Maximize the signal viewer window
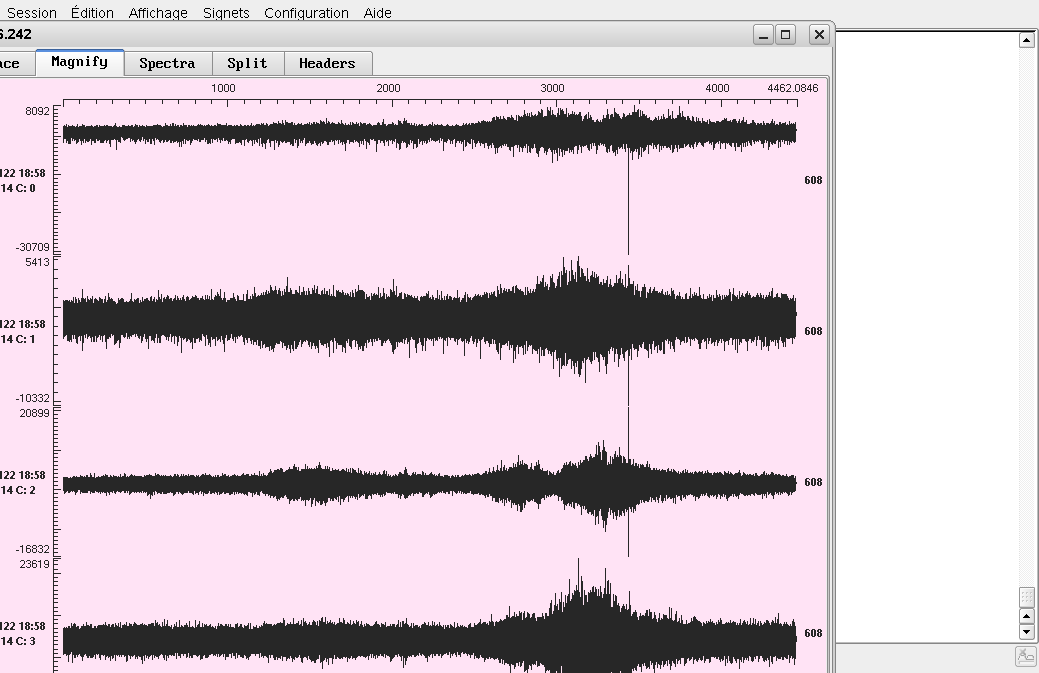 pyautogui.click(x=786, y=35)
